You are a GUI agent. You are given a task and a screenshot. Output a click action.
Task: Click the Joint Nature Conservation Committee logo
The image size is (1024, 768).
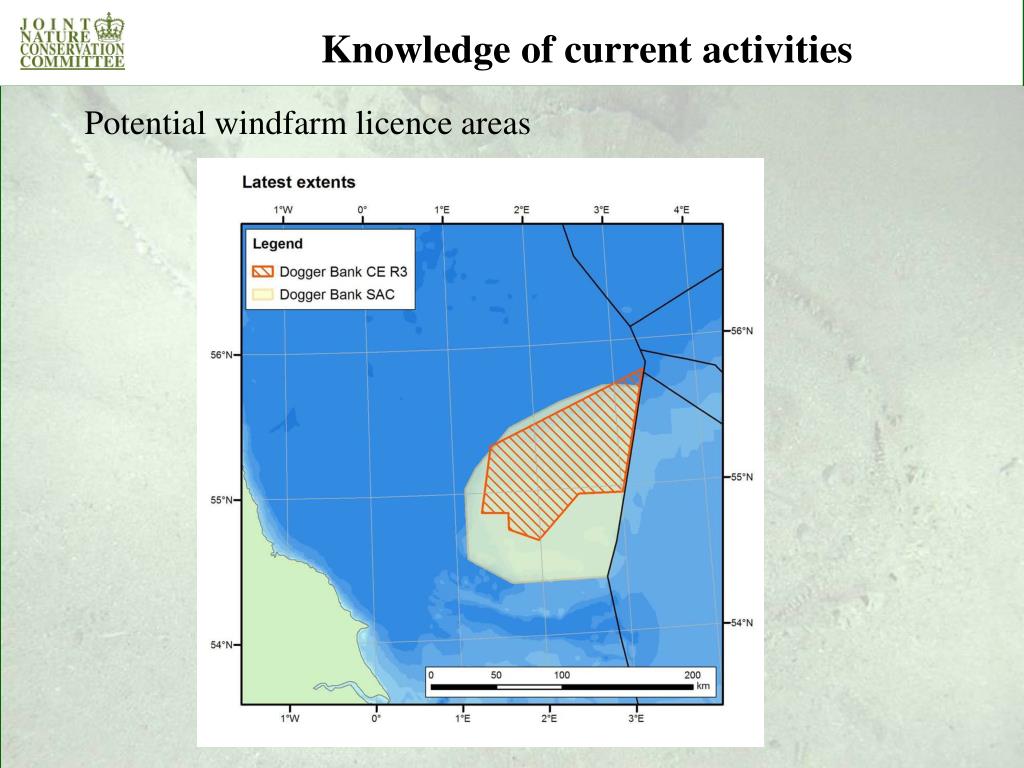(72, 41)
